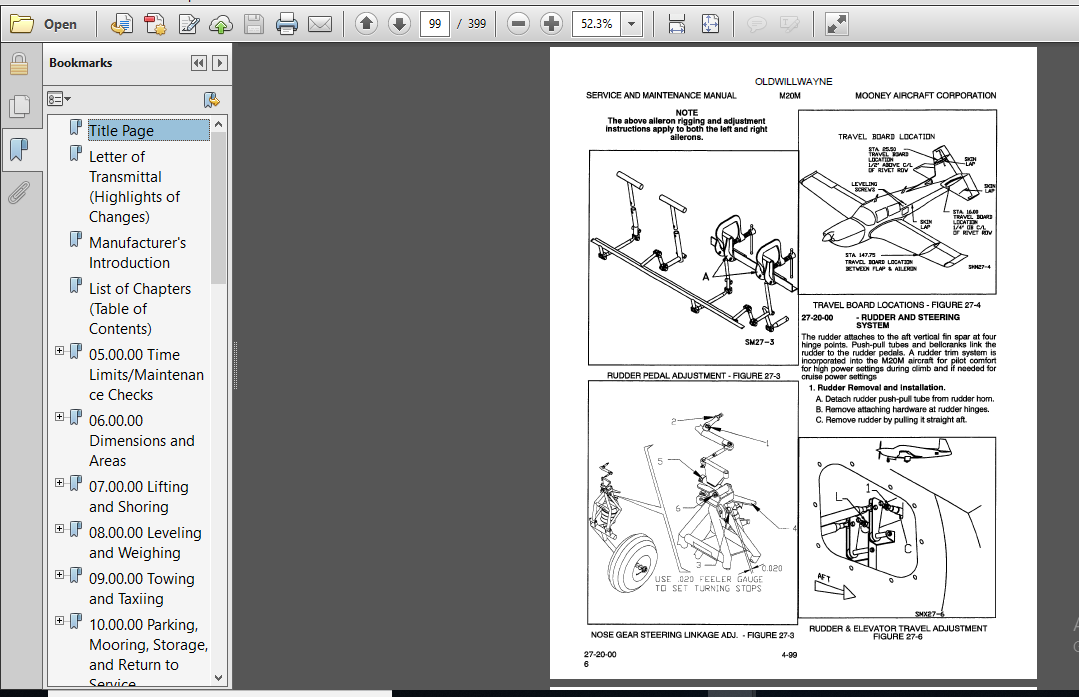Open the attachments paperclip panel icon
Viewport: 1079px width, 697px height.
point(19,192)
